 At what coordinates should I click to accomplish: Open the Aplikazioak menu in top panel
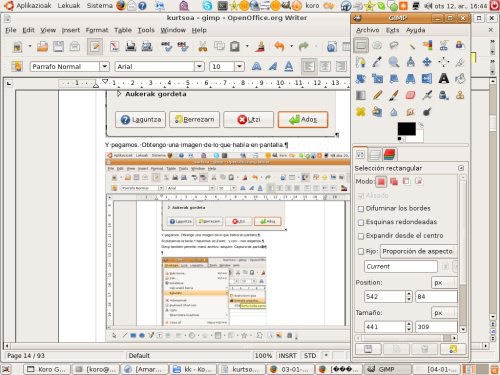click(x=33, y=5)
